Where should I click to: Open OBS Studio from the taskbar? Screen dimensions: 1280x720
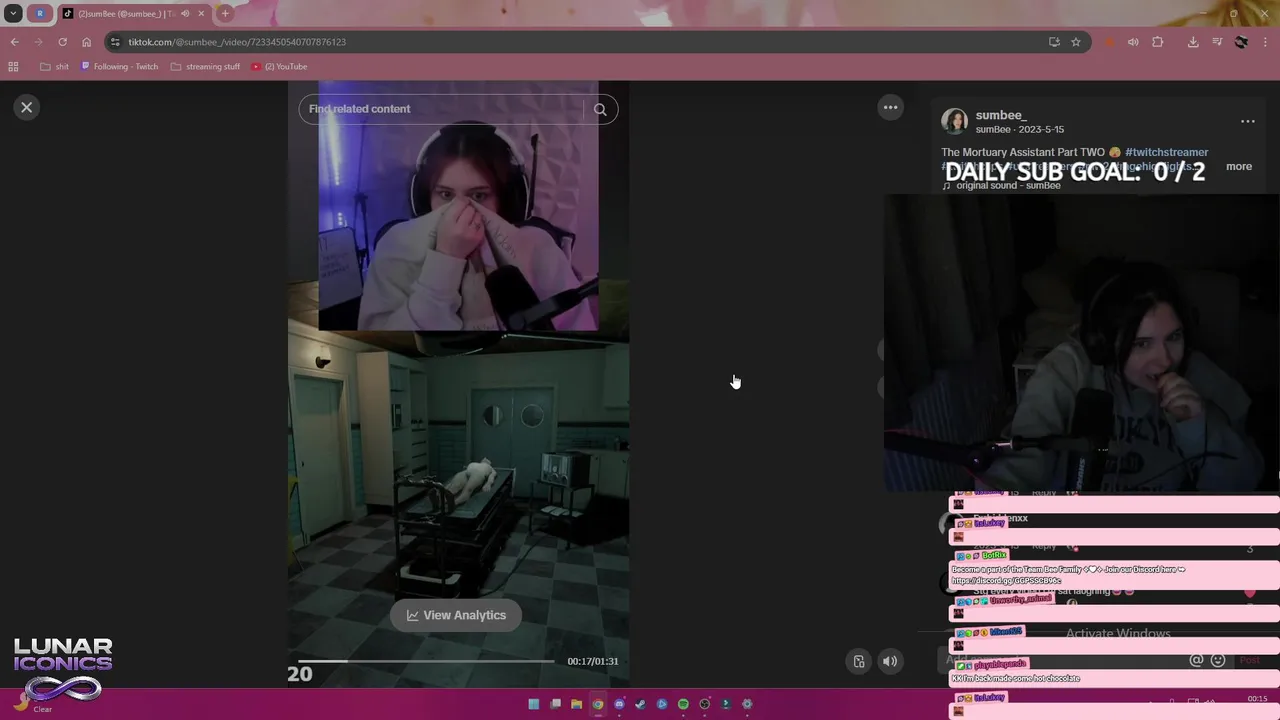point(705,704)
